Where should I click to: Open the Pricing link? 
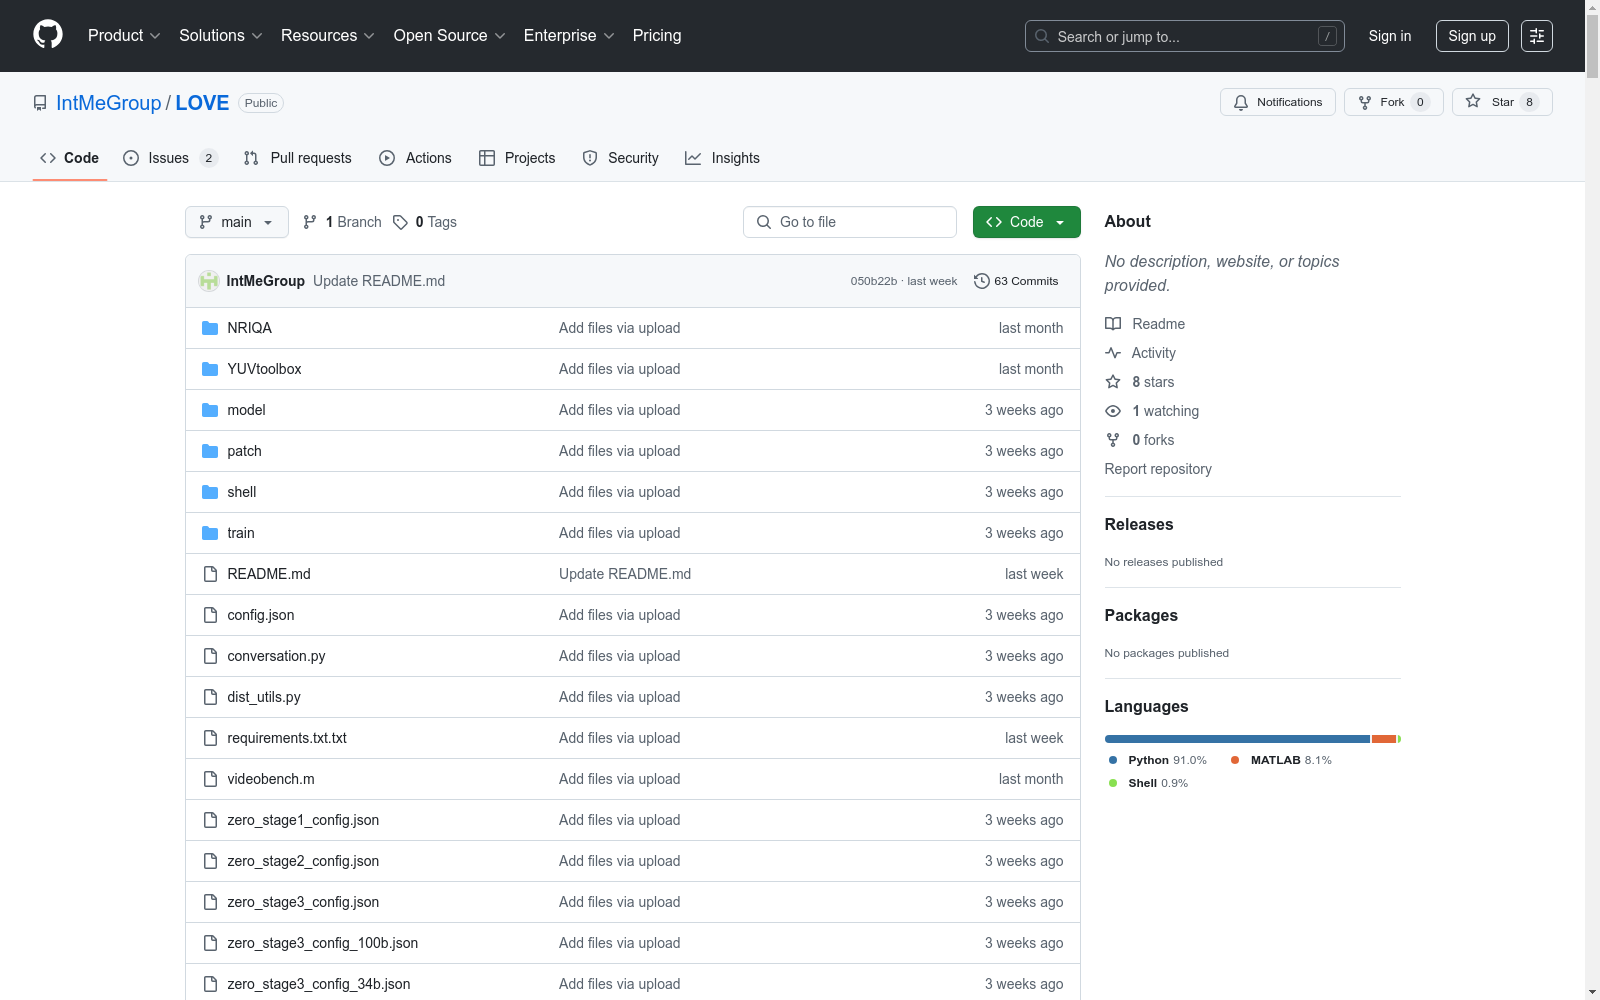pyautogui.click(x=657, y=36)
